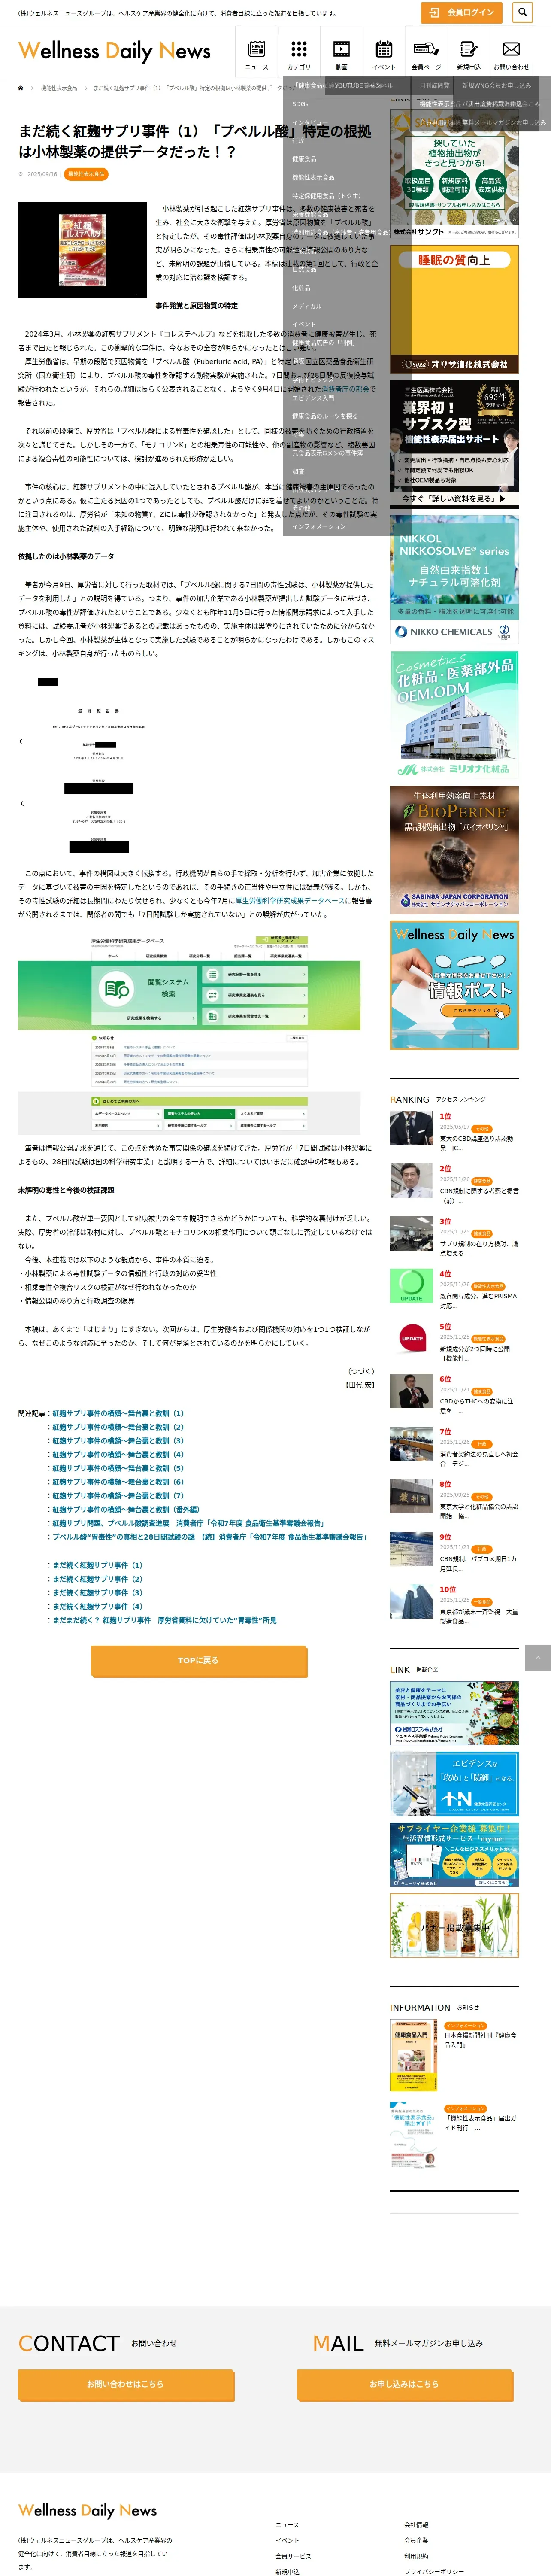Image resolution: width=551 pixels, height=2576 pixels.
Task: Click 厚生労働科学研究成果データベース inline link
Action: tap(290, 901)
